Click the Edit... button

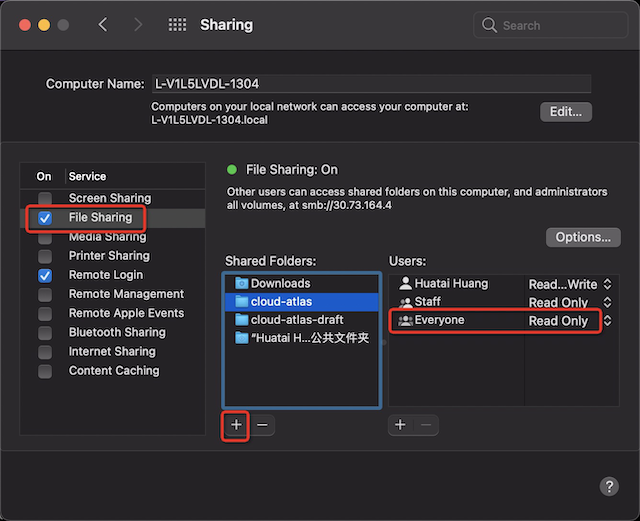(565, 112)
